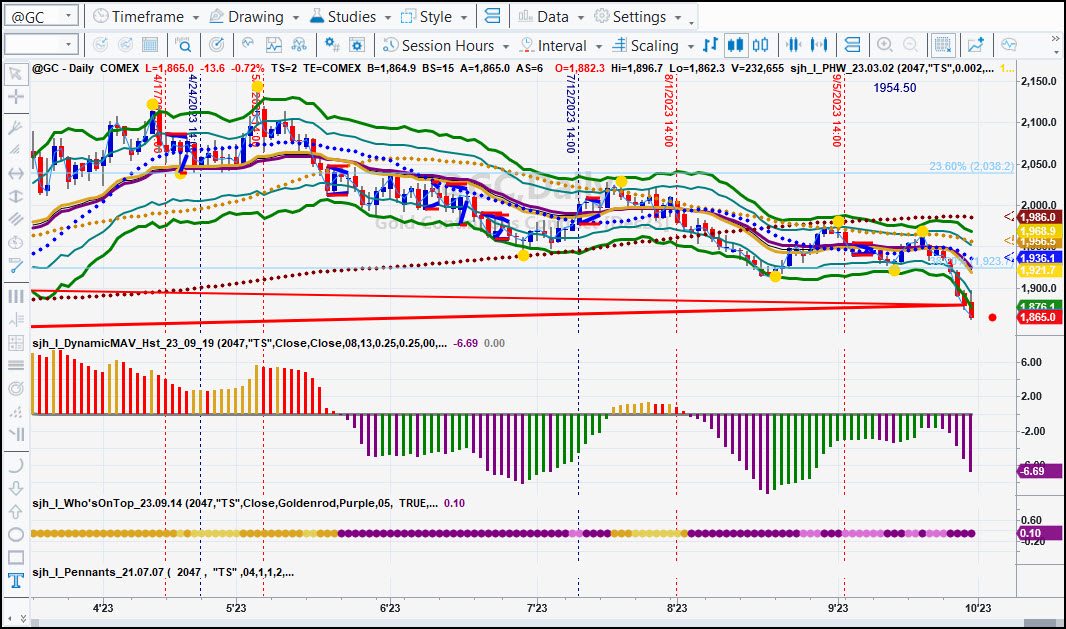Screen dimensions: 1066x629
Task: Click the chart-on-page analysis icon
Action: [x=273, y=46]
